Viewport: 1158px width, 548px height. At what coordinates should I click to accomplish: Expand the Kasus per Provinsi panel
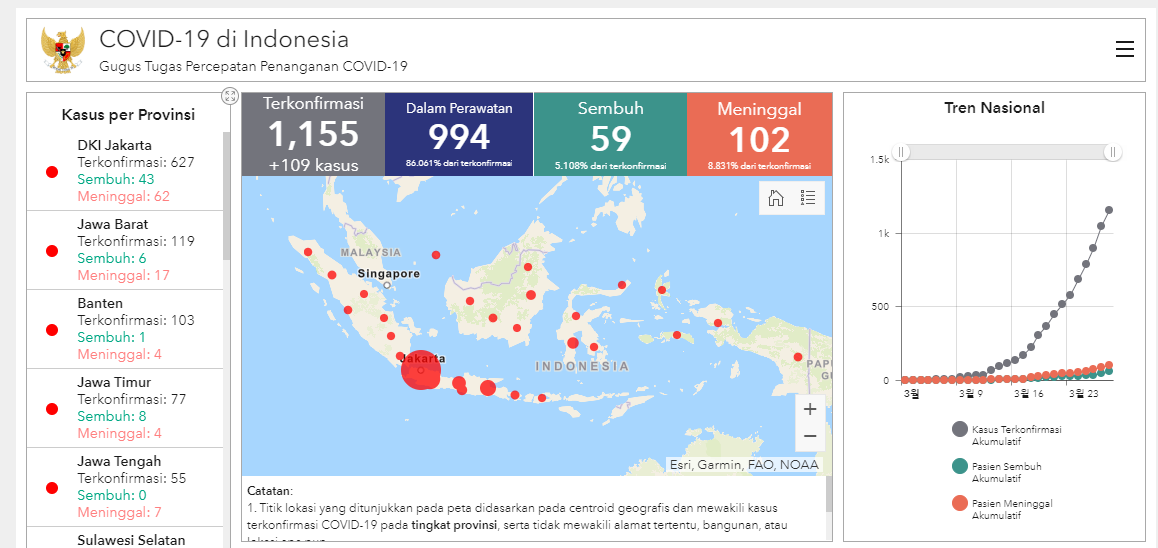230,95
